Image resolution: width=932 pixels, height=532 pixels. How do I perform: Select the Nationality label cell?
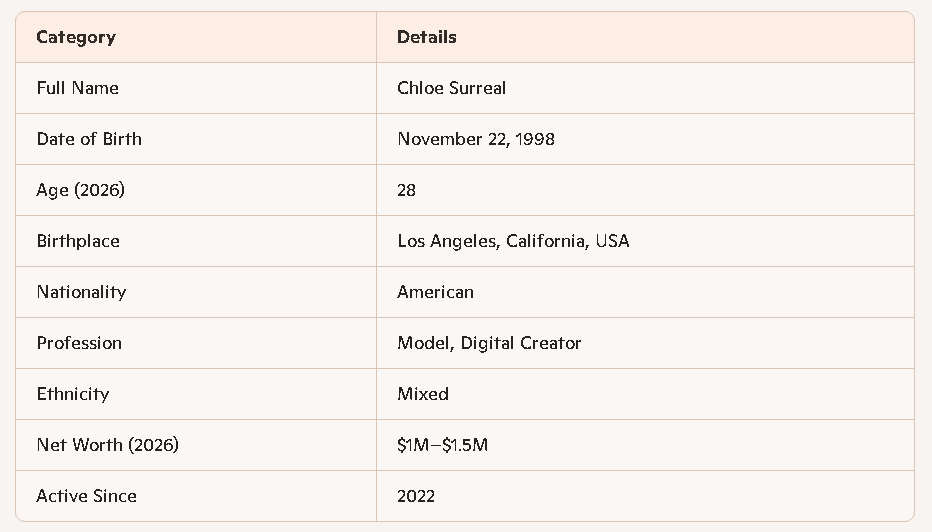coord(82,292)
